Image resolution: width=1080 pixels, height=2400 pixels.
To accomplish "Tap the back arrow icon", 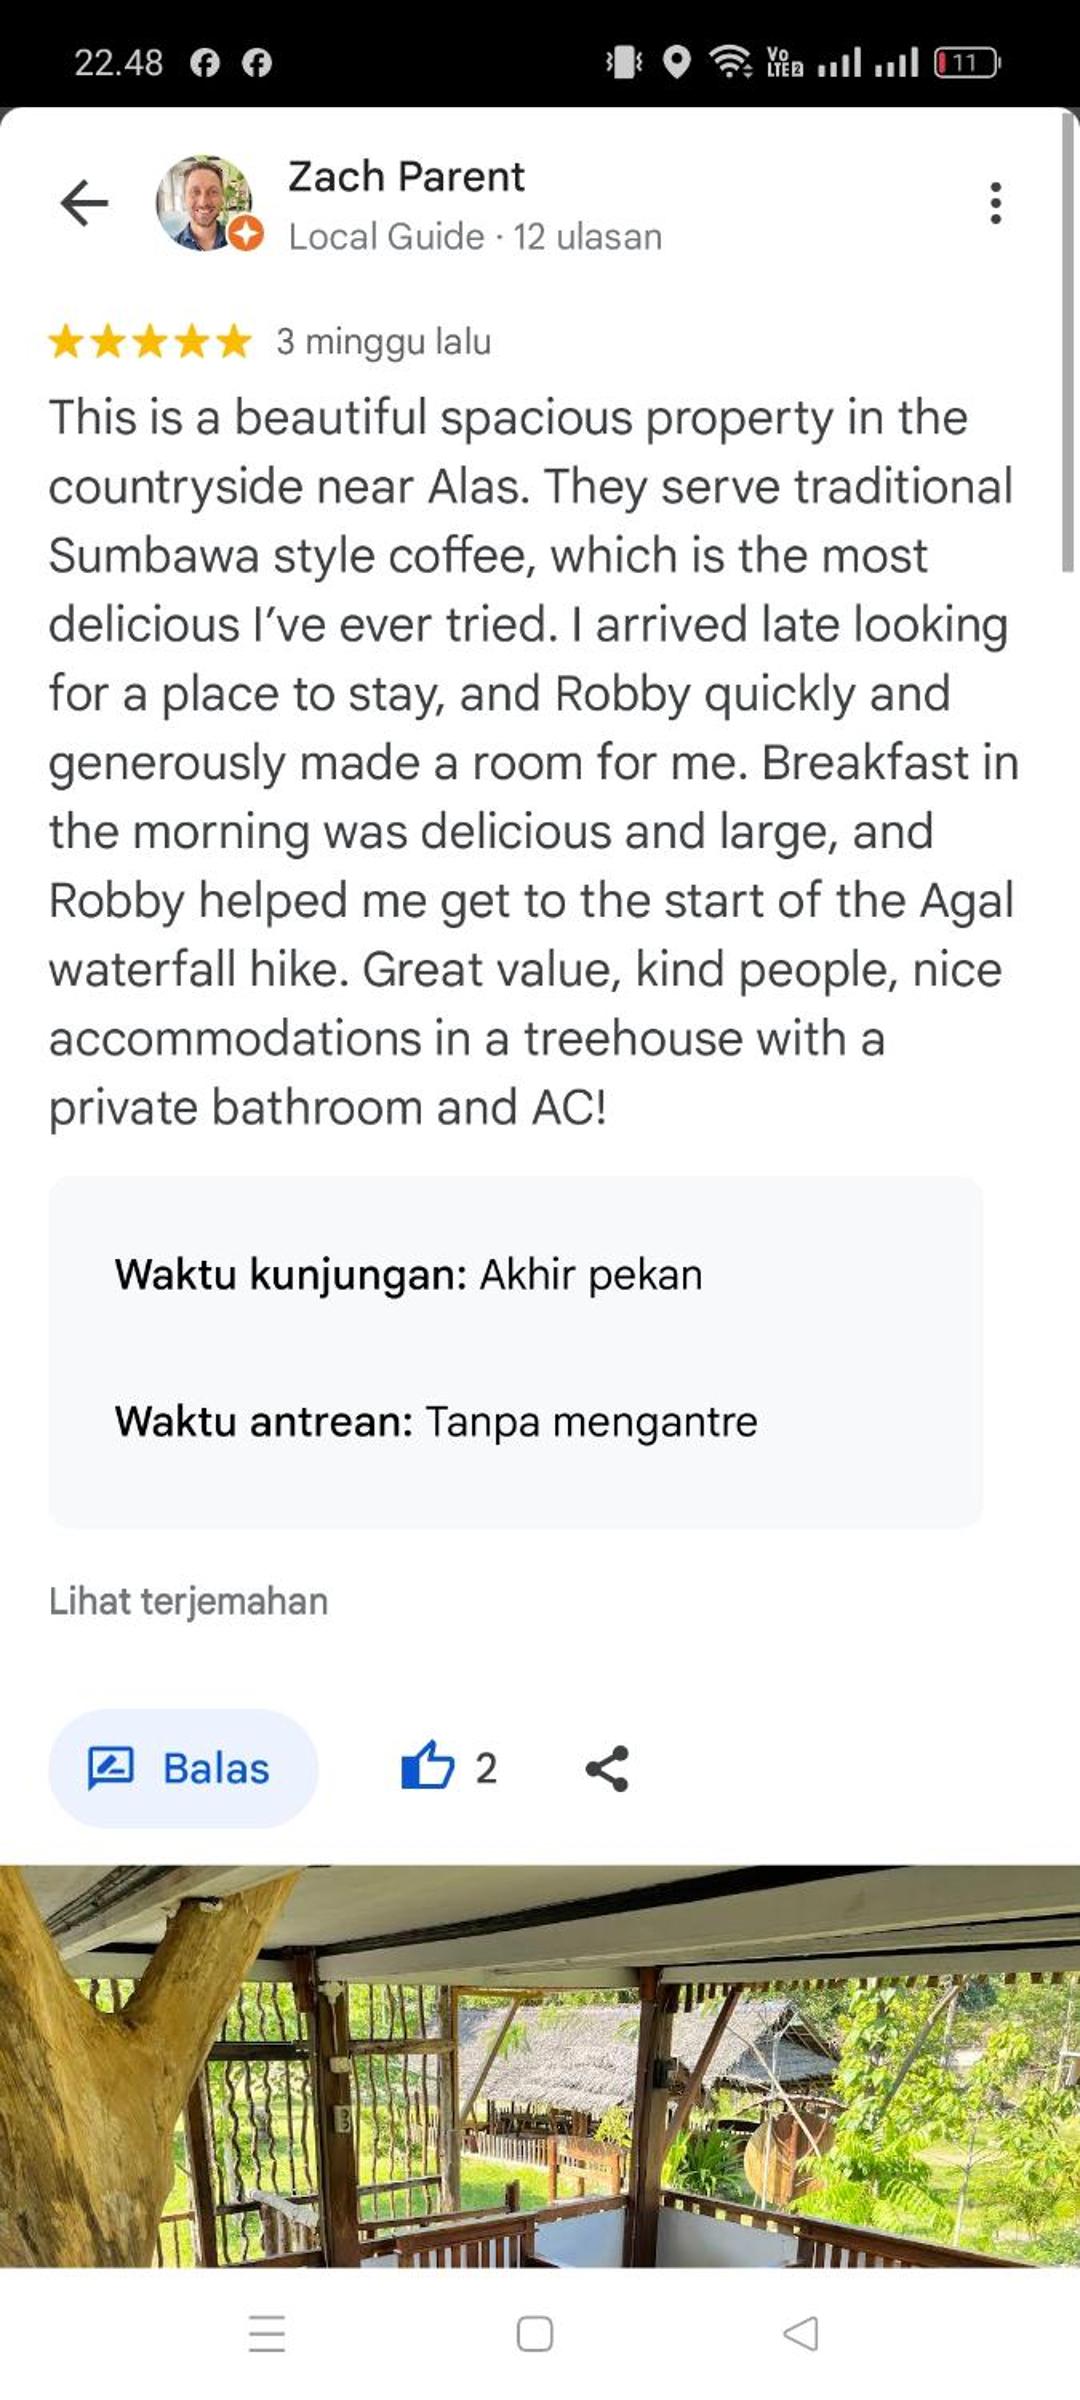I will tap(84, 203).
